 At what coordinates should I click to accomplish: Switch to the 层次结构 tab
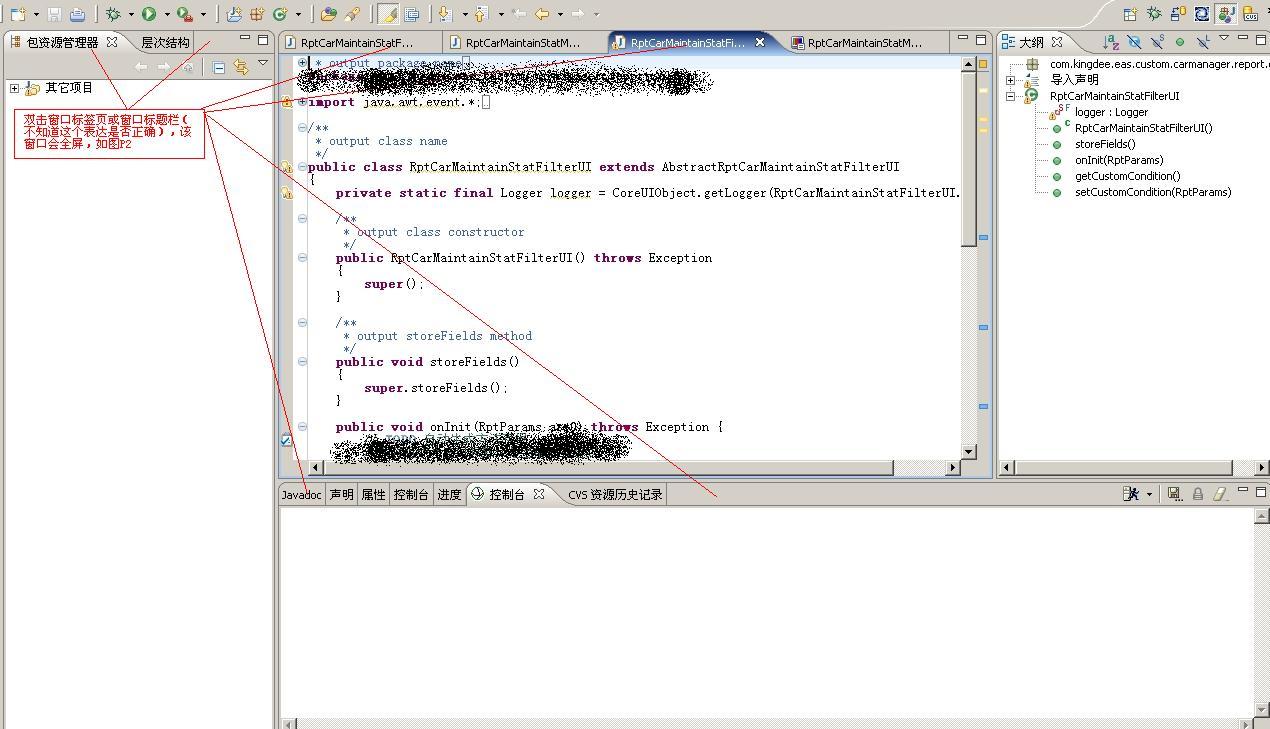pos(165,42)
